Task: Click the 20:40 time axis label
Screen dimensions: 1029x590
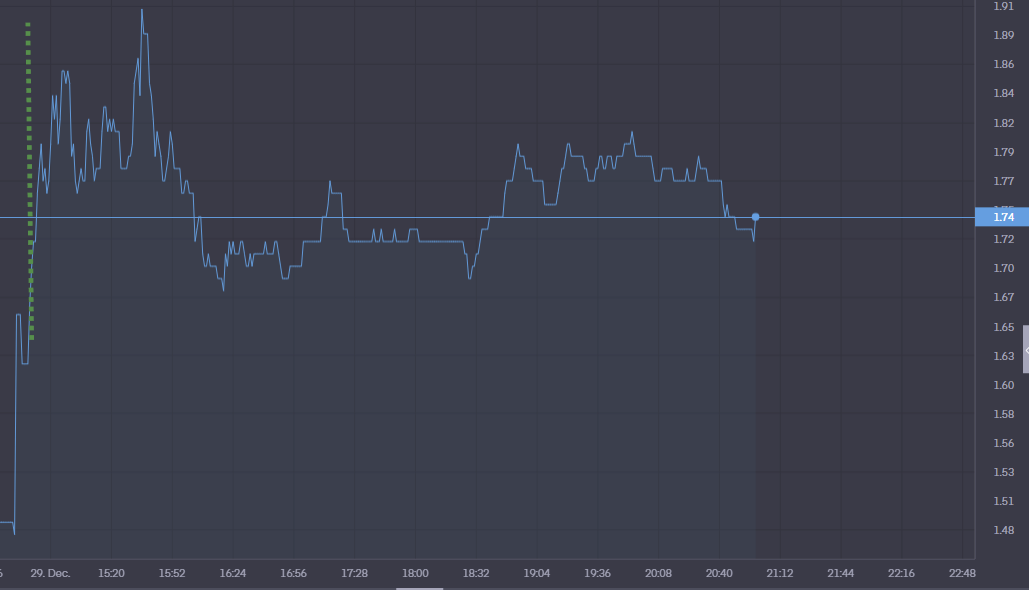Action: coord(719,573)
